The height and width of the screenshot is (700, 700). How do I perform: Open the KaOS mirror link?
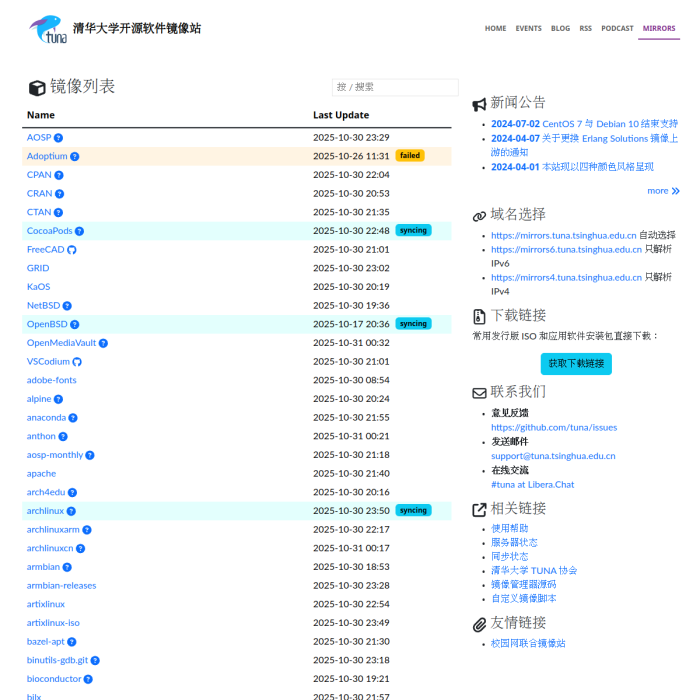(38, 287)
